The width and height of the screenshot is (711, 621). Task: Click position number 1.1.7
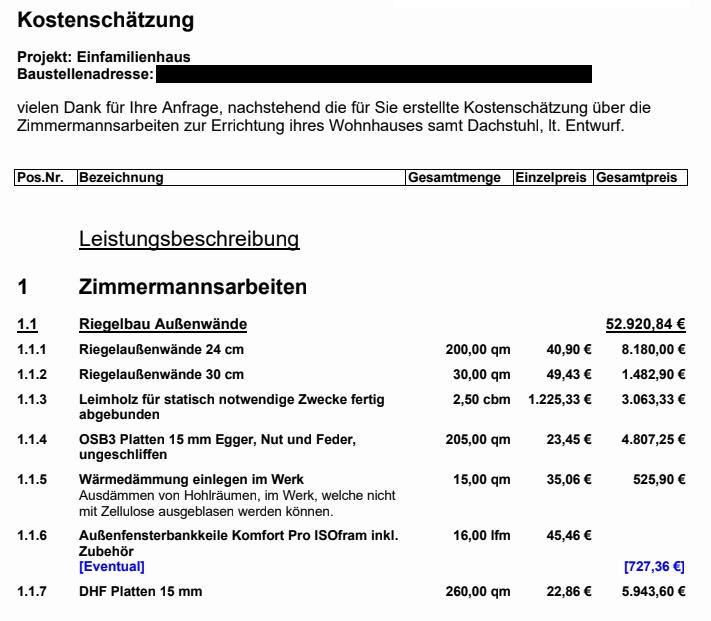[32, 592]
